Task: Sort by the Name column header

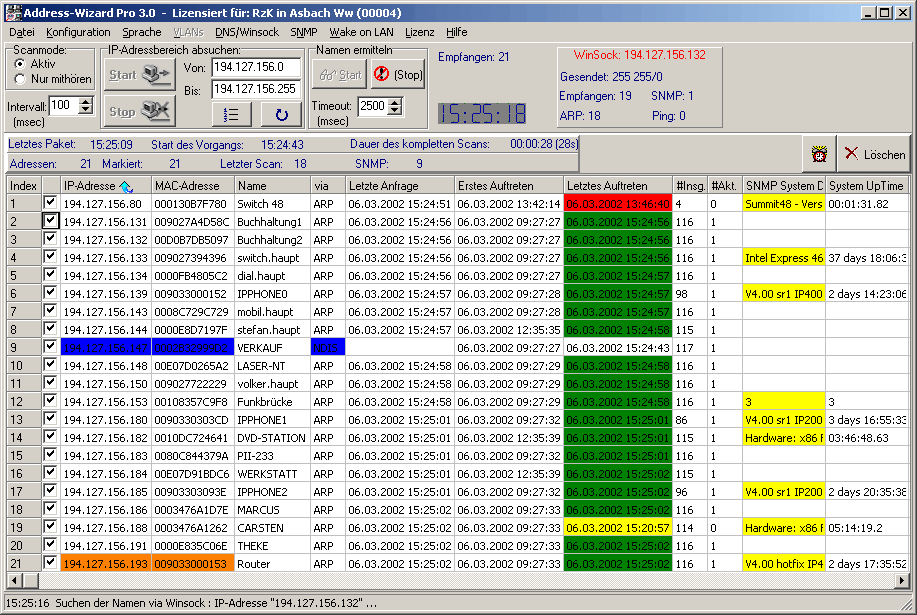Action: [272, 186]
